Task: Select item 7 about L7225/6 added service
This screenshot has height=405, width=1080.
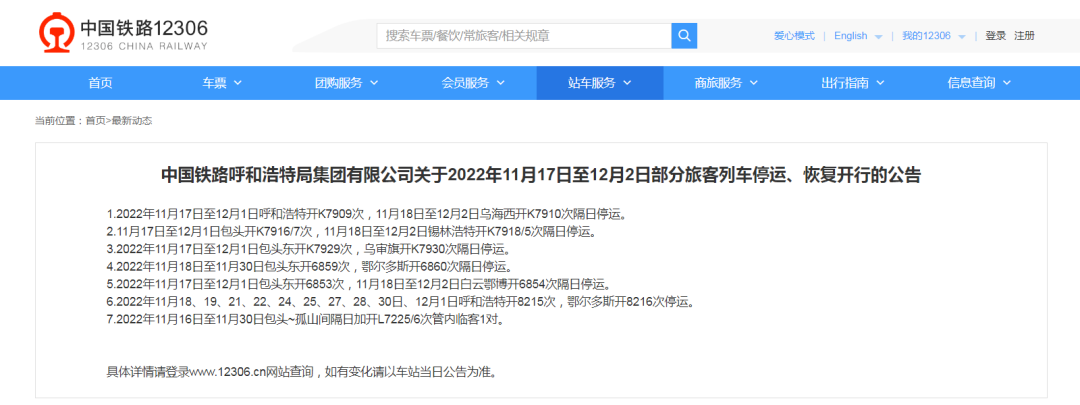Action: coord(309,320)
